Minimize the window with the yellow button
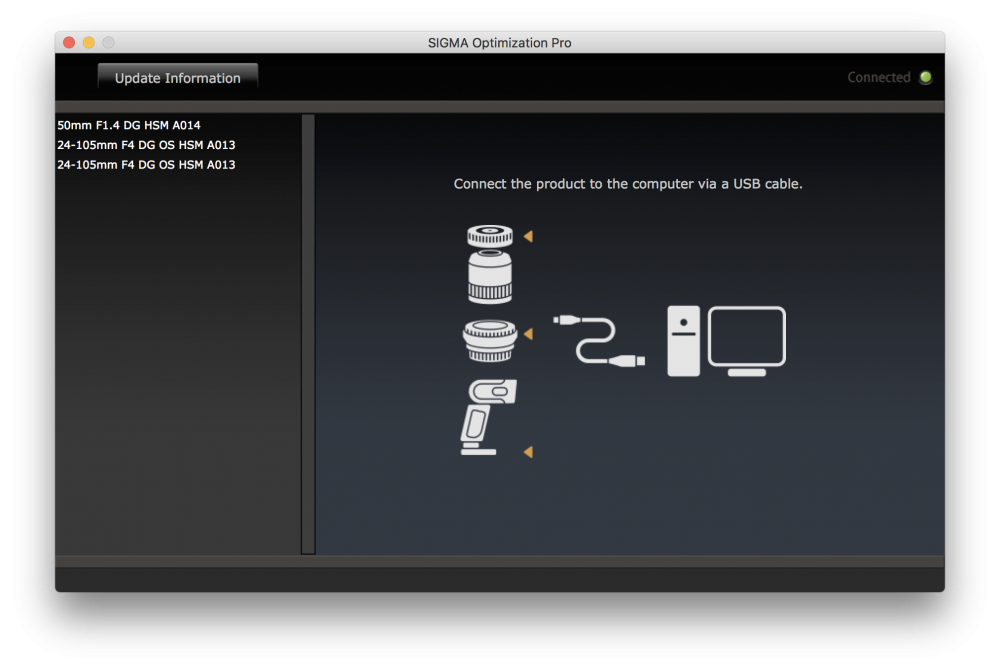Image resolution: width=1000 pixels, height=671 pixels. pos(89,42)
